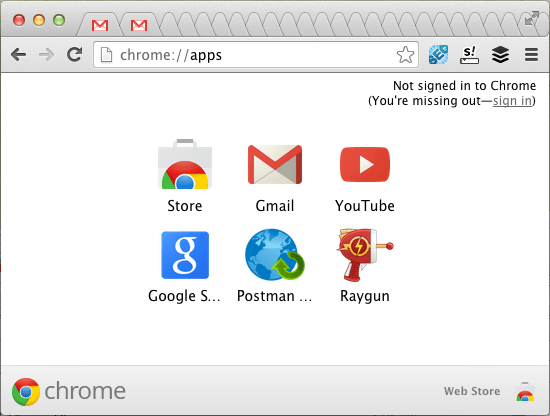Click the Web Store bag icon in footer
The height and width of the screenshot is (416, 550).
coord(525,391)
